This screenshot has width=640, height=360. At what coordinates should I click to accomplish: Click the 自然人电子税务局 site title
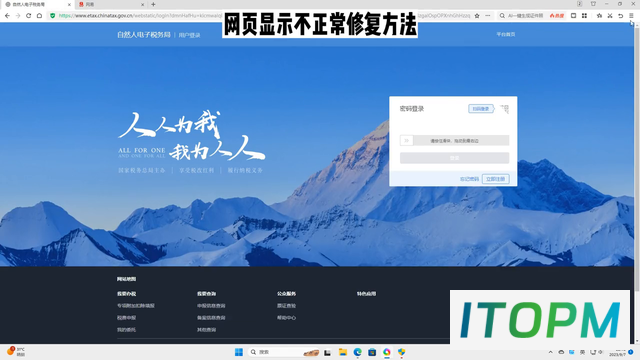pyautogui.click(x=144, y=35)
